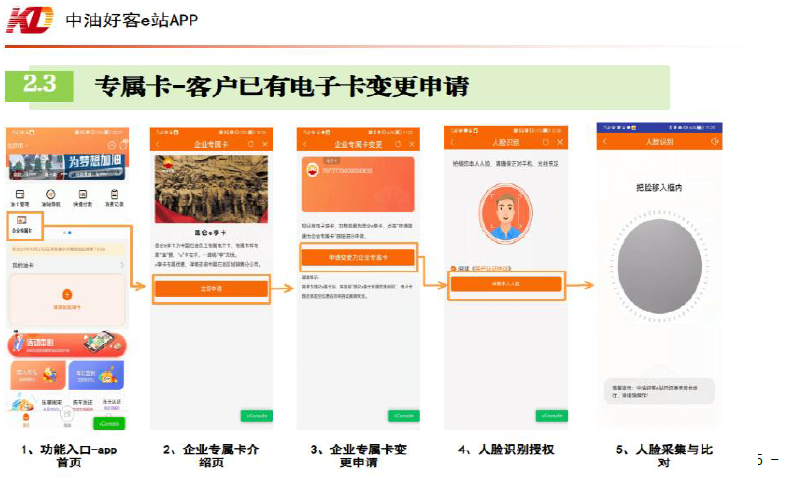796x477 pixels.
Task: Tap the 企业专属卡 icon on home page
Action: coord(22,222)
